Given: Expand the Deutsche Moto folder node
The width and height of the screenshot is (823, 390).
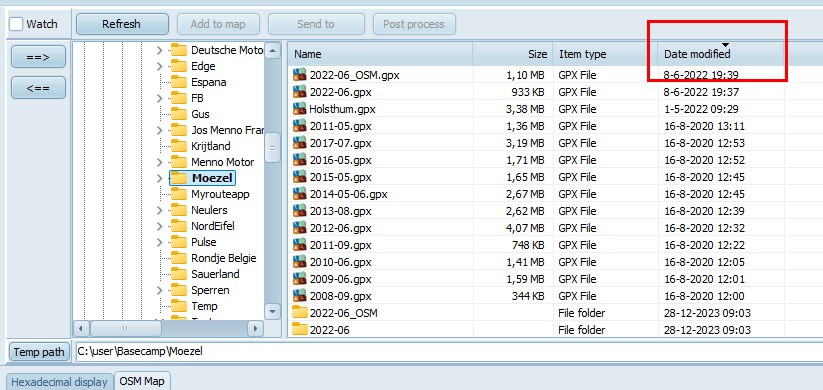Looking at the screenshot, I should tap(160, 50).
